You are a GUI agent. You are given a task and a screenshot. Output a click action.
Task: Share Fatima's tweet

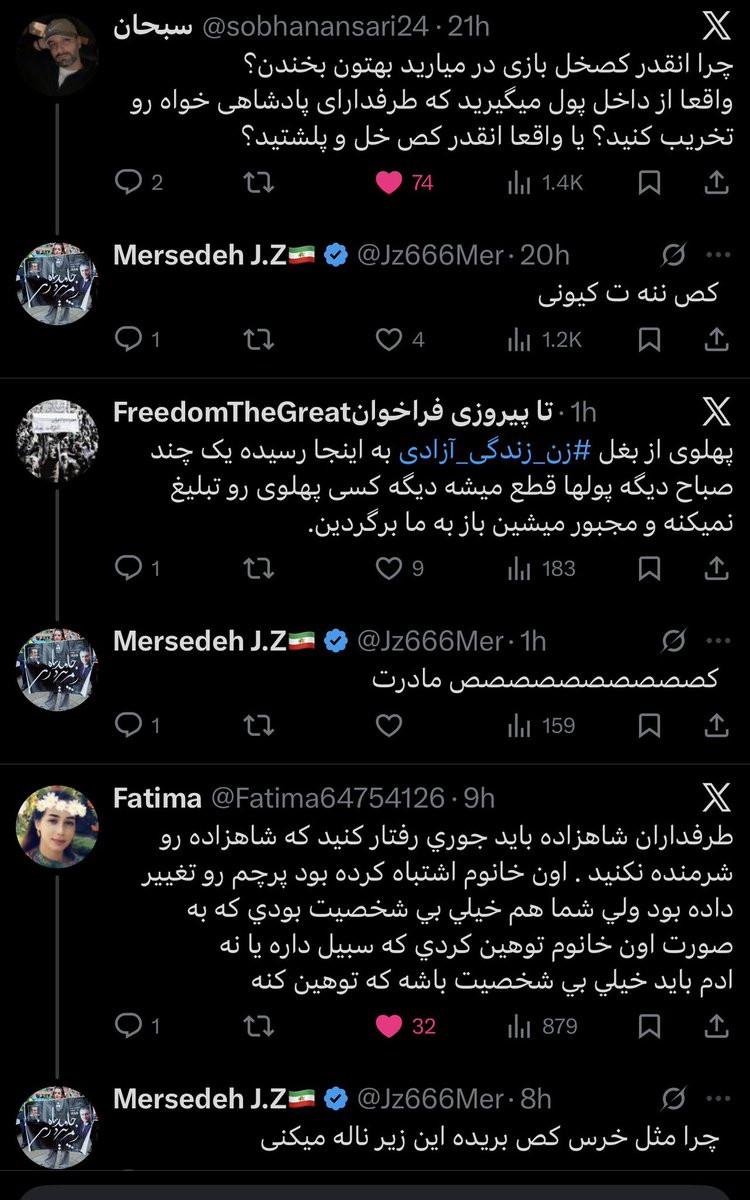pos(716,1026)
